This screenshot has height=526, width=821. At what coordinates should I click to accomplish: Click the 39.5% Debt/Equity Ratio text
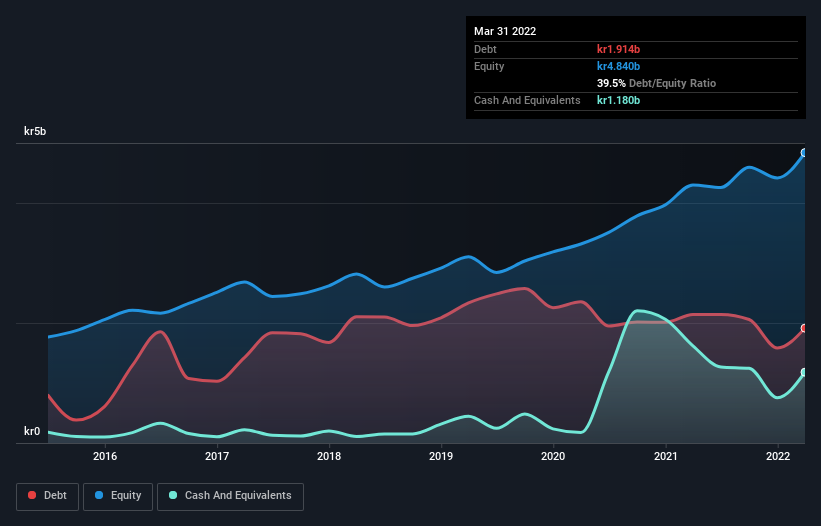[656, 83]
